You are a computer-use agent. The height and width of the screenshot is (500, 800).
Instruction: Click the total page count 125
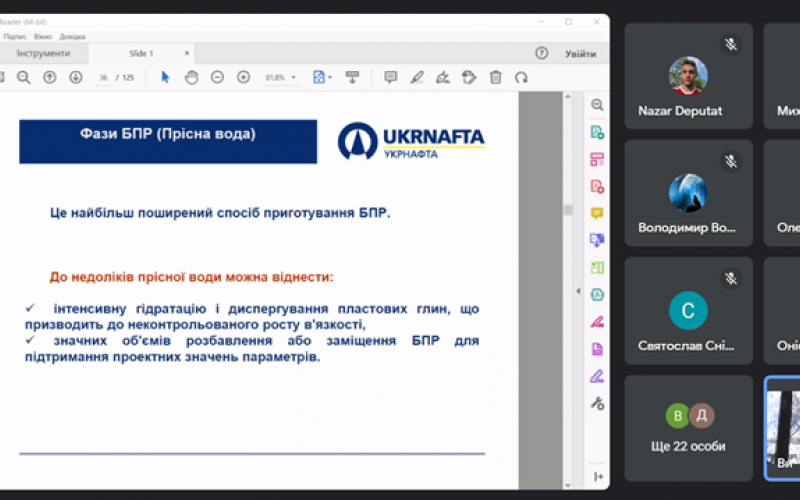coord(128,78)
